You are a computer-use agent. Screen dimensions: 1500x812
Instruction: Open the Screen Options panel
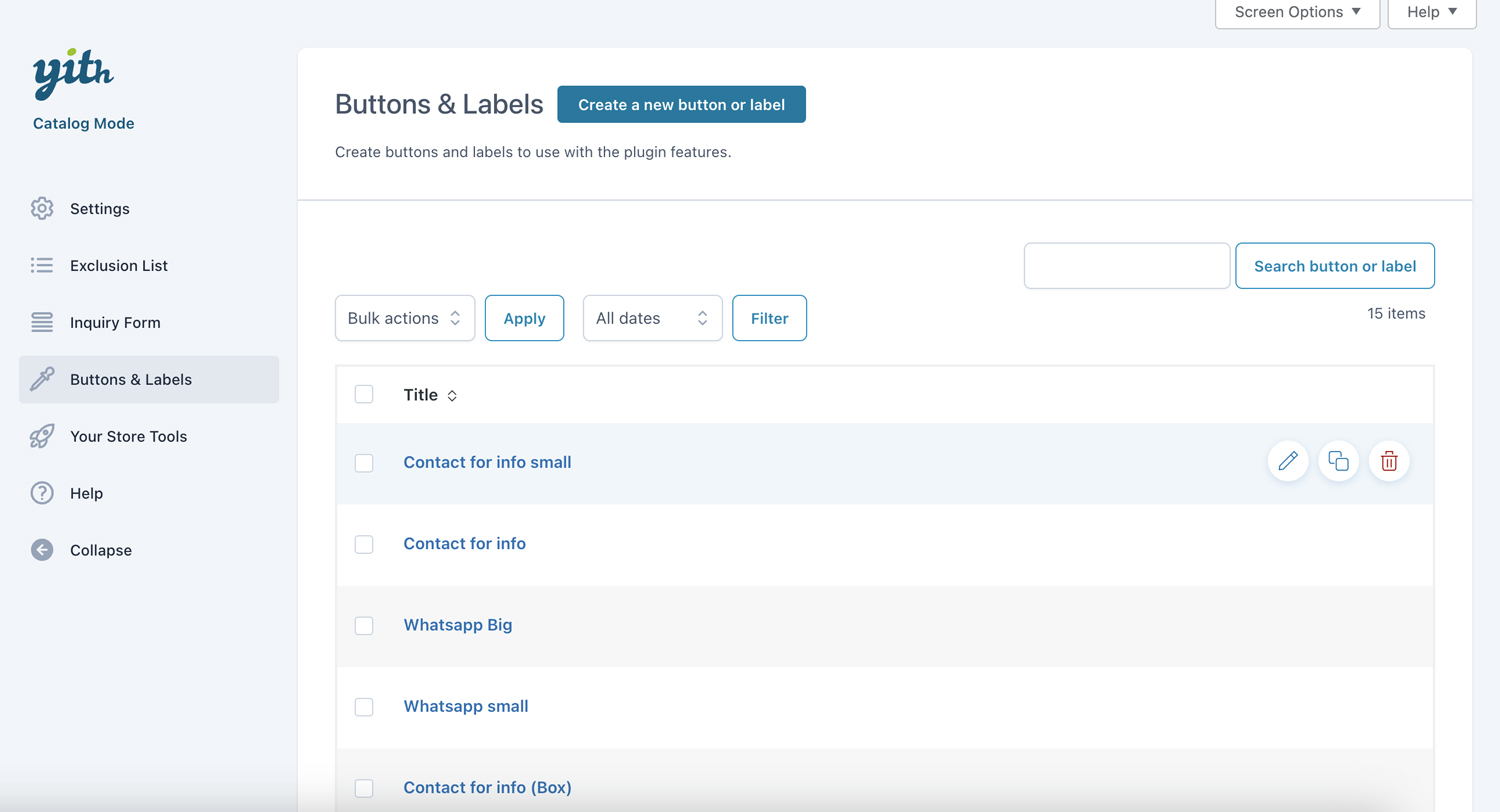[1297, 12]
